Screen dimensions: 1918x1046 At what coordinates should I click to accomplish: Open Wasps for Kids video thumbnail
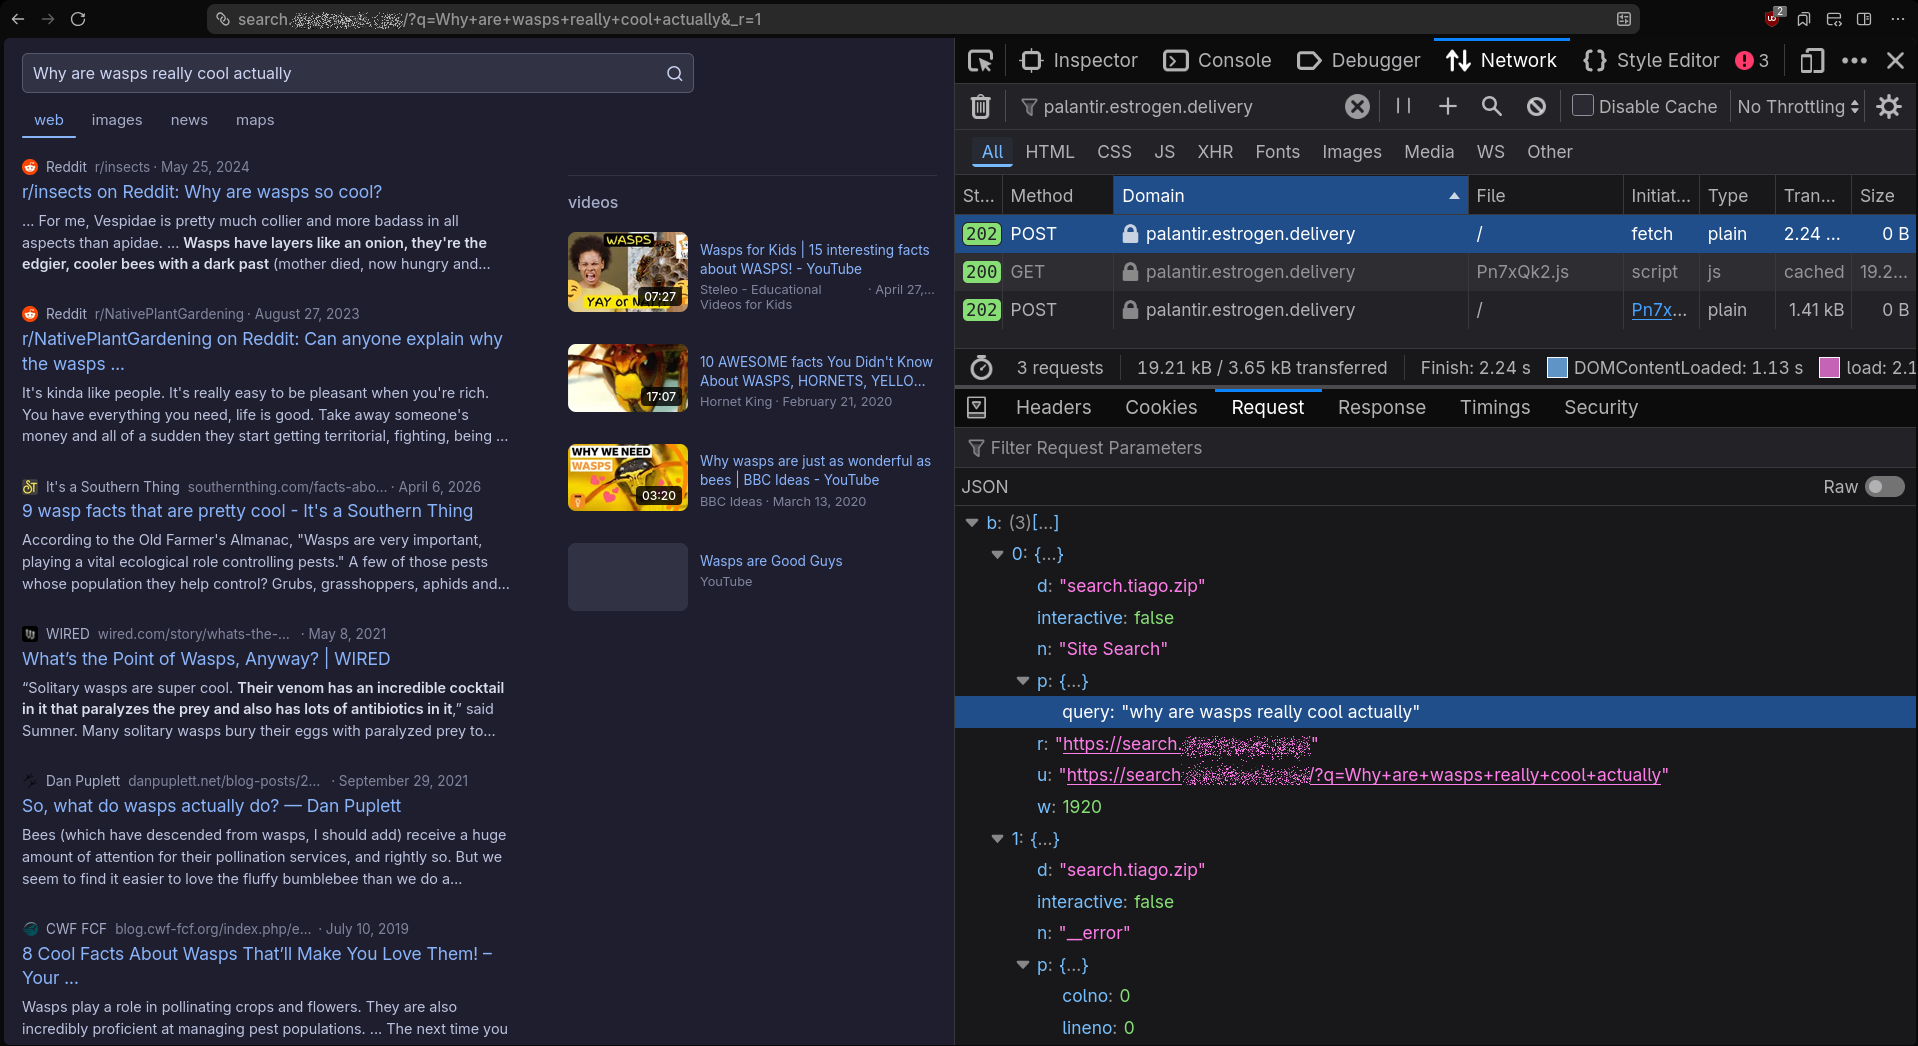(628, 272)
